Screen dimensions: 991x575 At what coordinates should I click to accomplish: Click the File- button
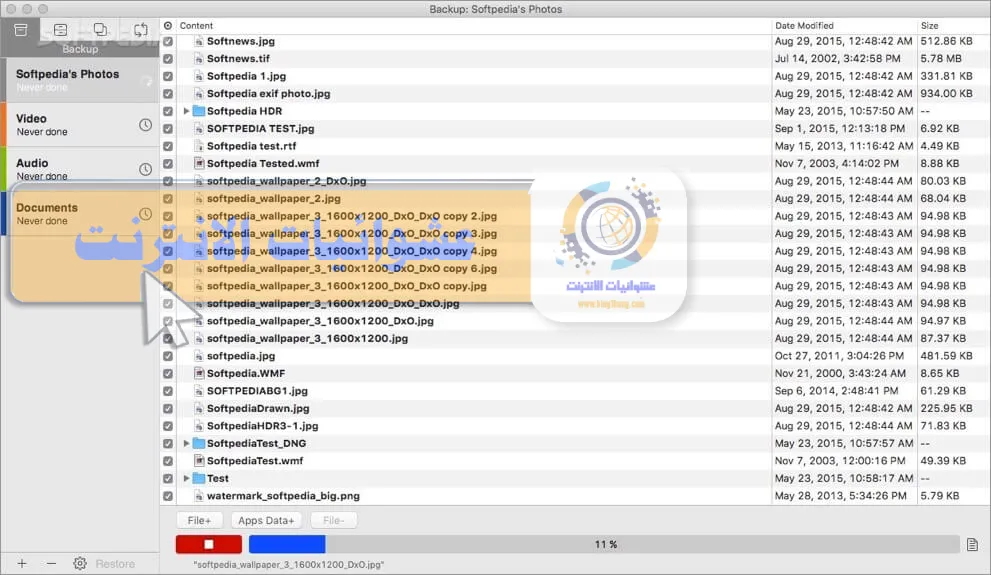coord(333,521)
